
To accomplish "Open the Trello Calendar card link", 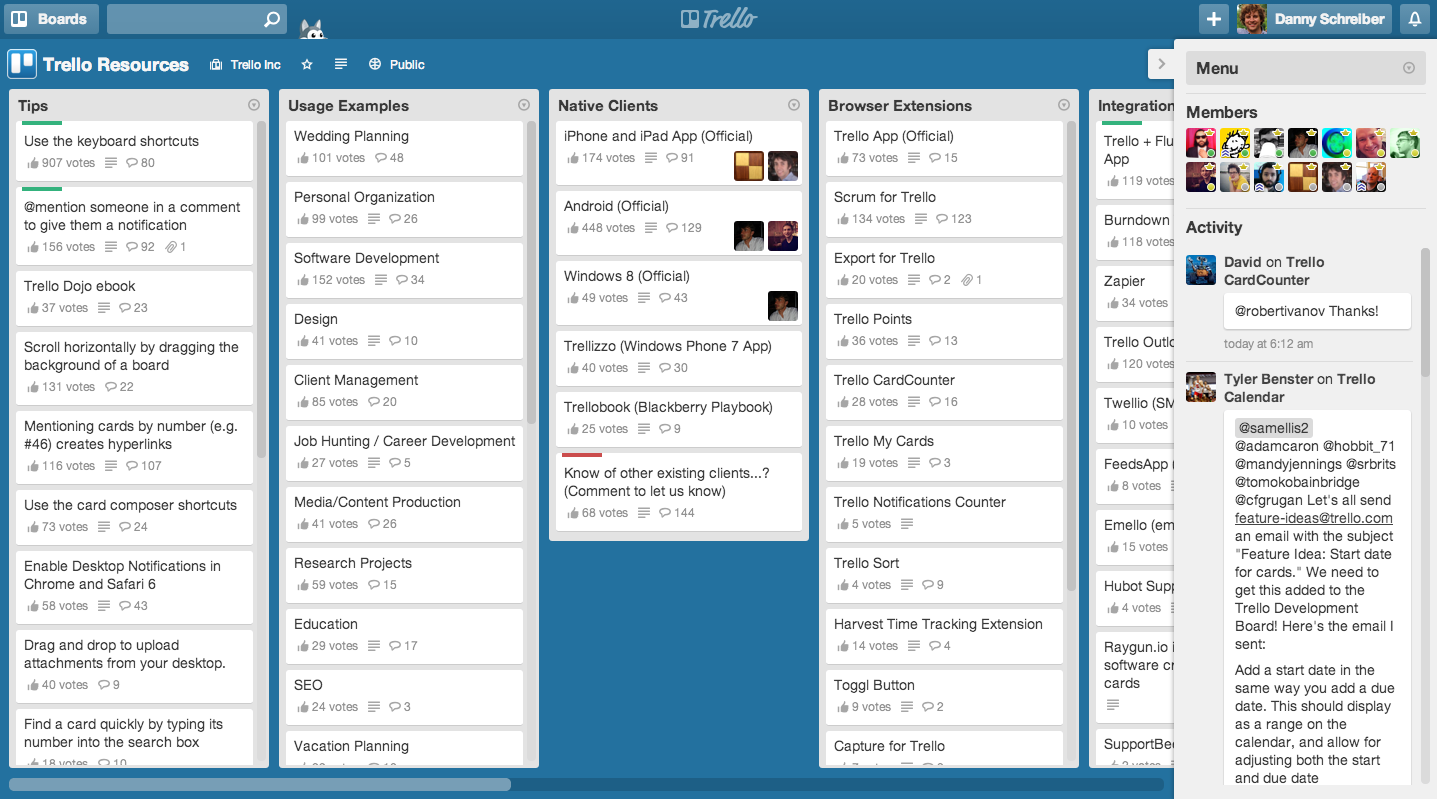I will [x=1299, y=388].
